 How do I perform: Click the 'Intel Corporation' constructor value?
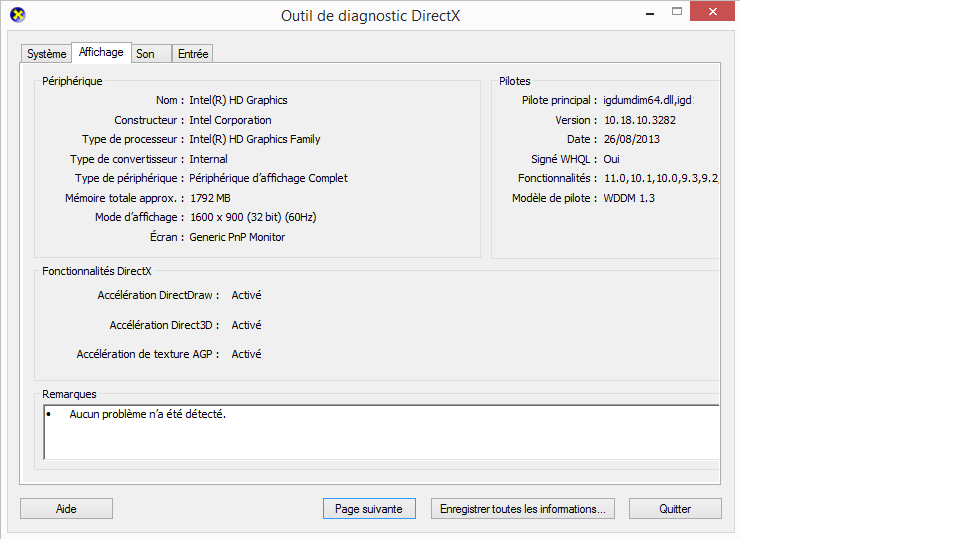pos(230,121)
